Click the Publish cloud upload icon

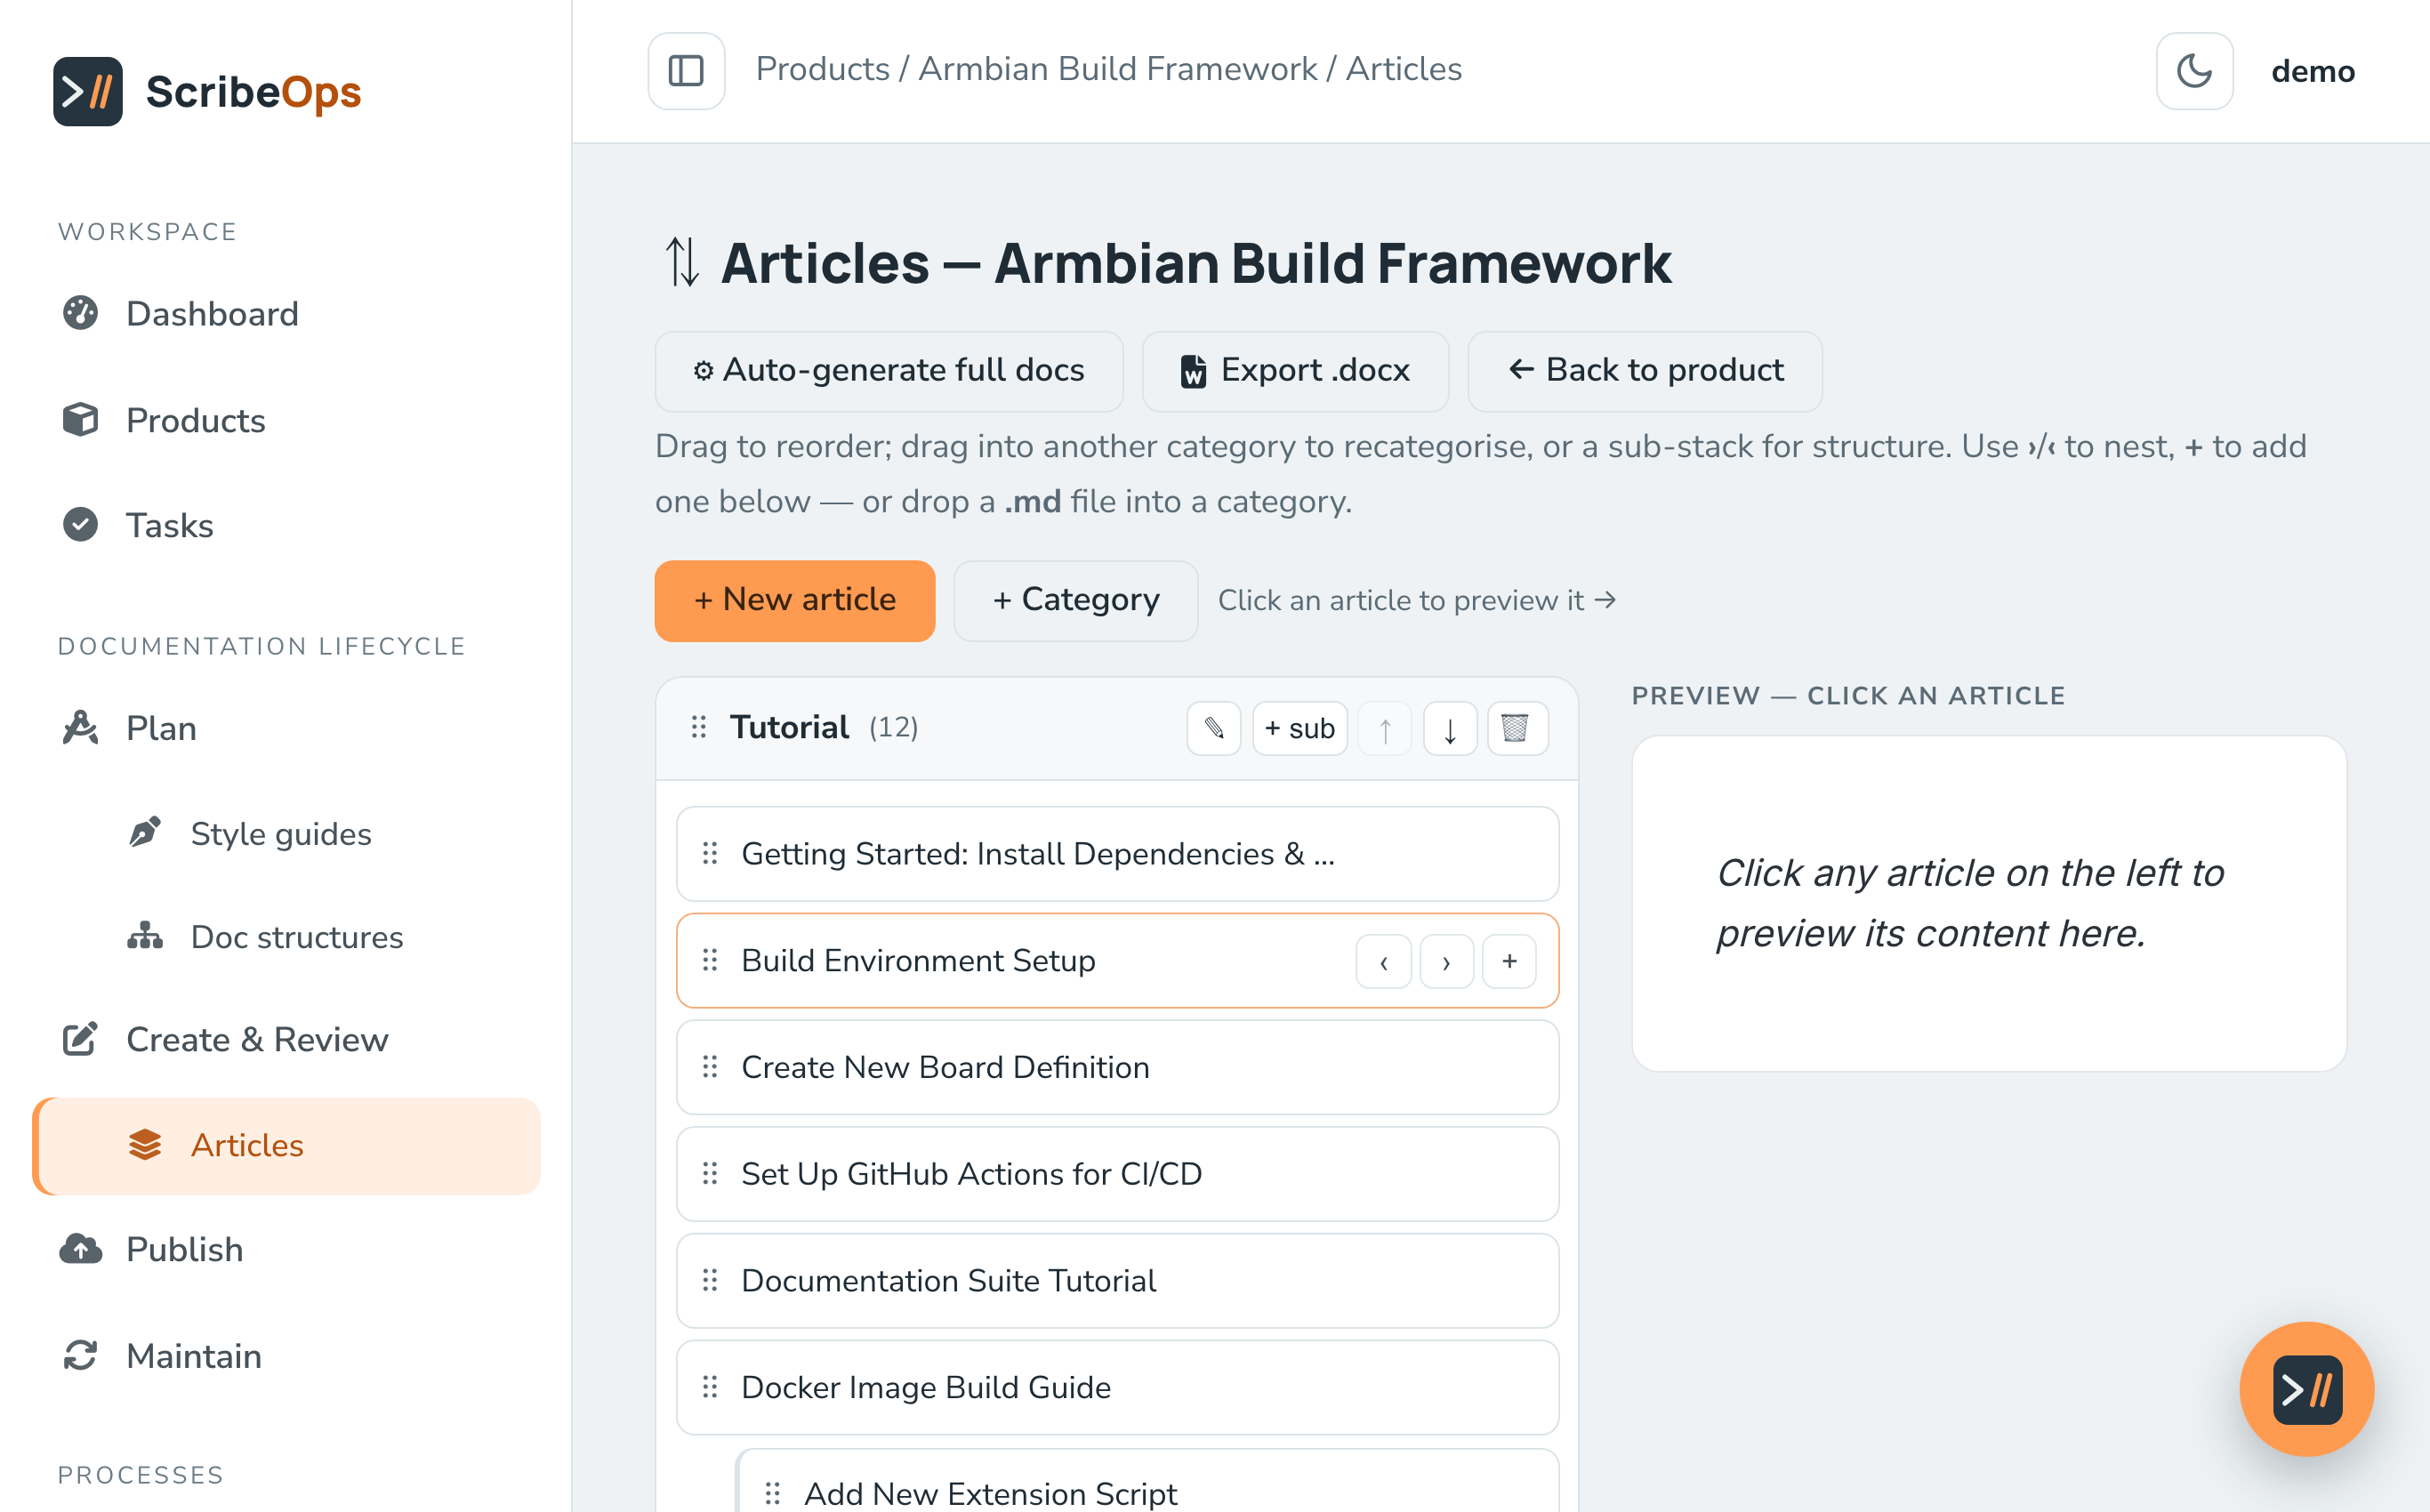[x=80, y=1249]
